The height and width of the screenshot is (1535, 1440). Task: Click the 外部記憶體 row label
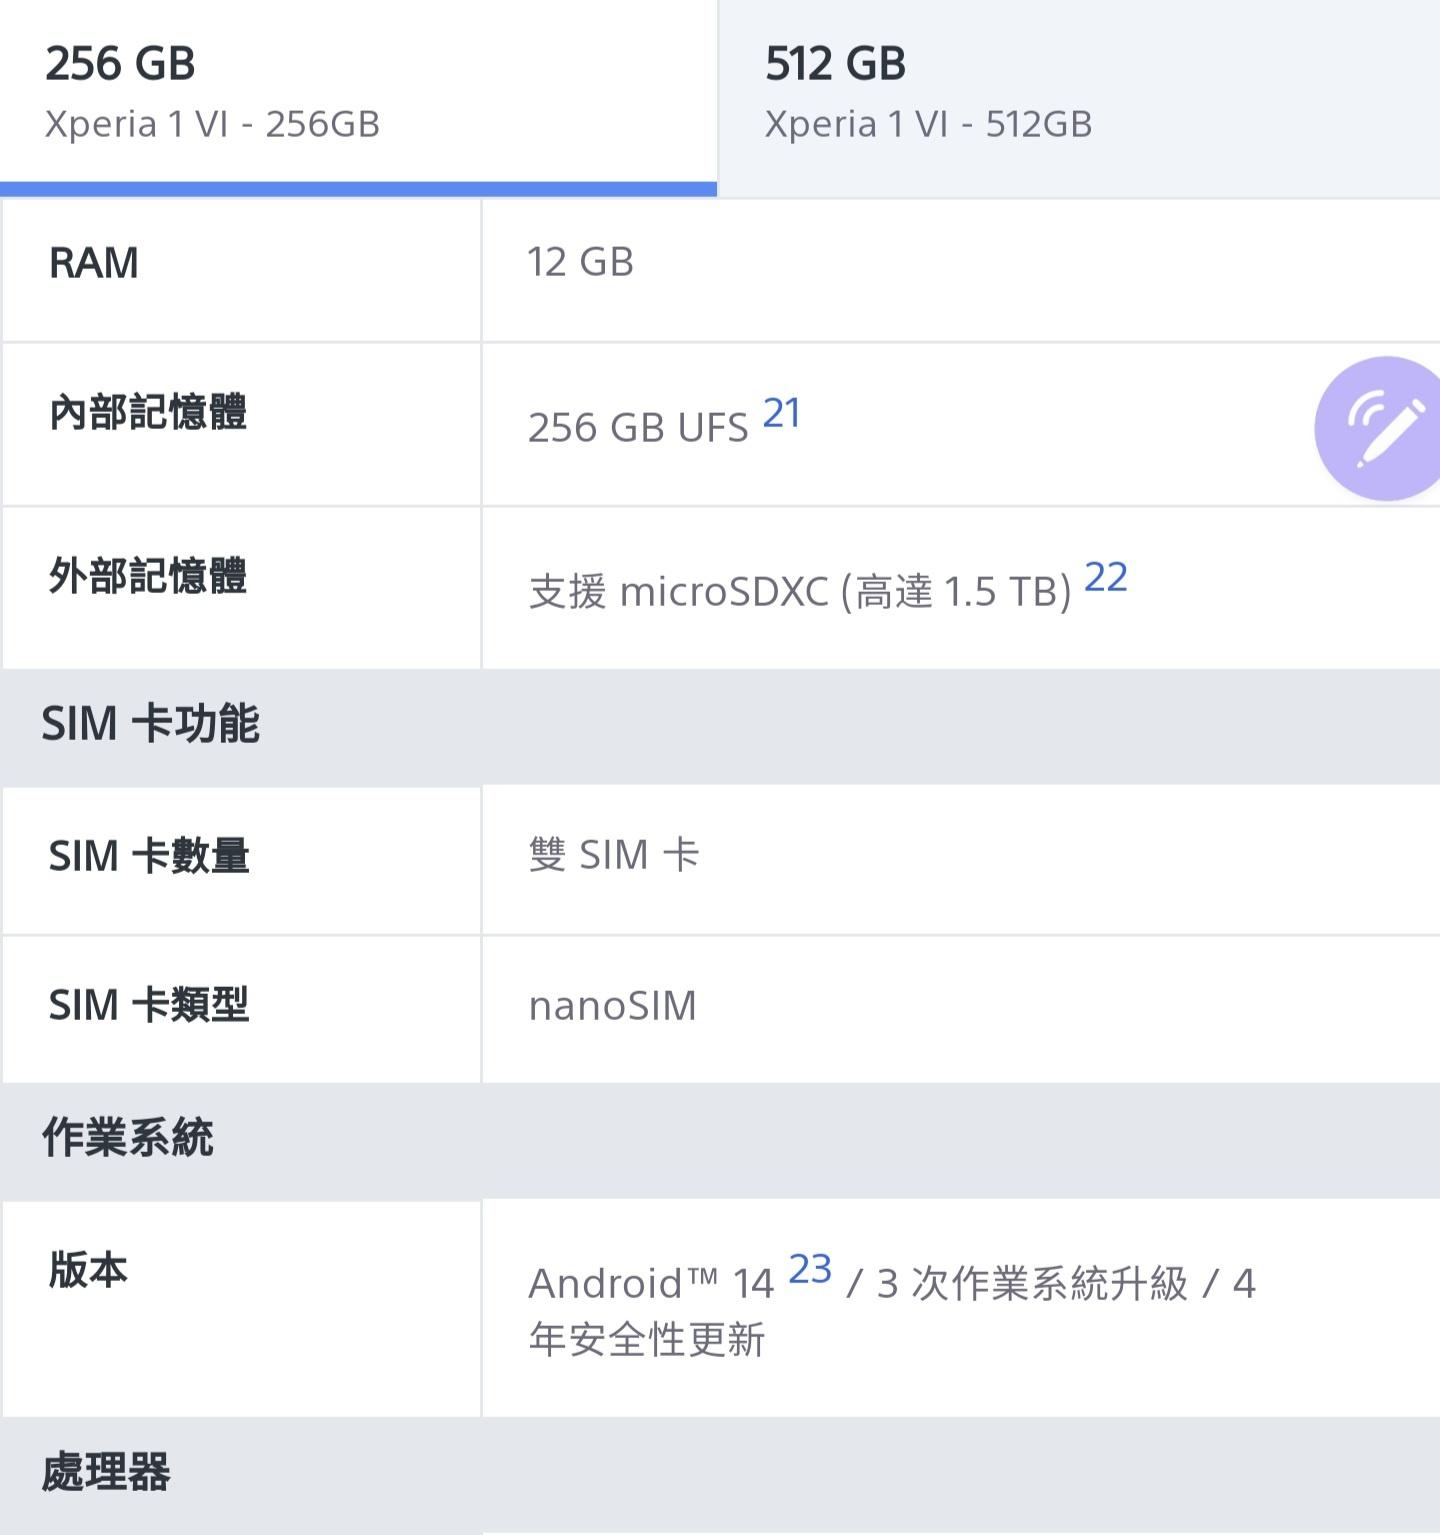click(x=148, y=576)
